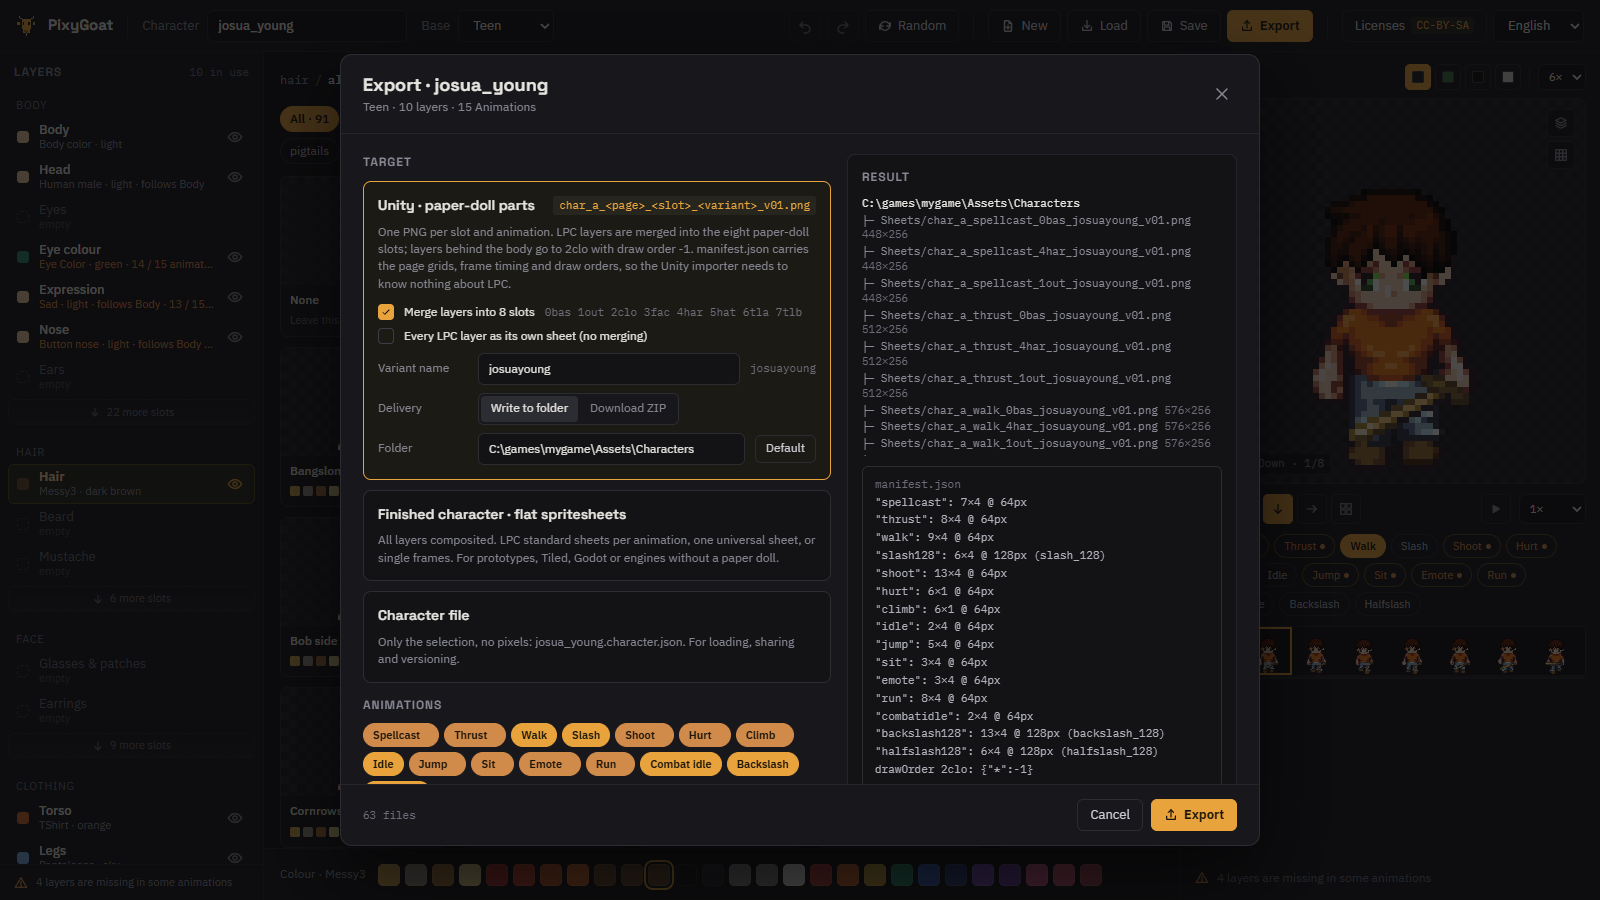1600x900 pixels.
Task: Expand the 22 more slots row
Action: pos(132,412)
